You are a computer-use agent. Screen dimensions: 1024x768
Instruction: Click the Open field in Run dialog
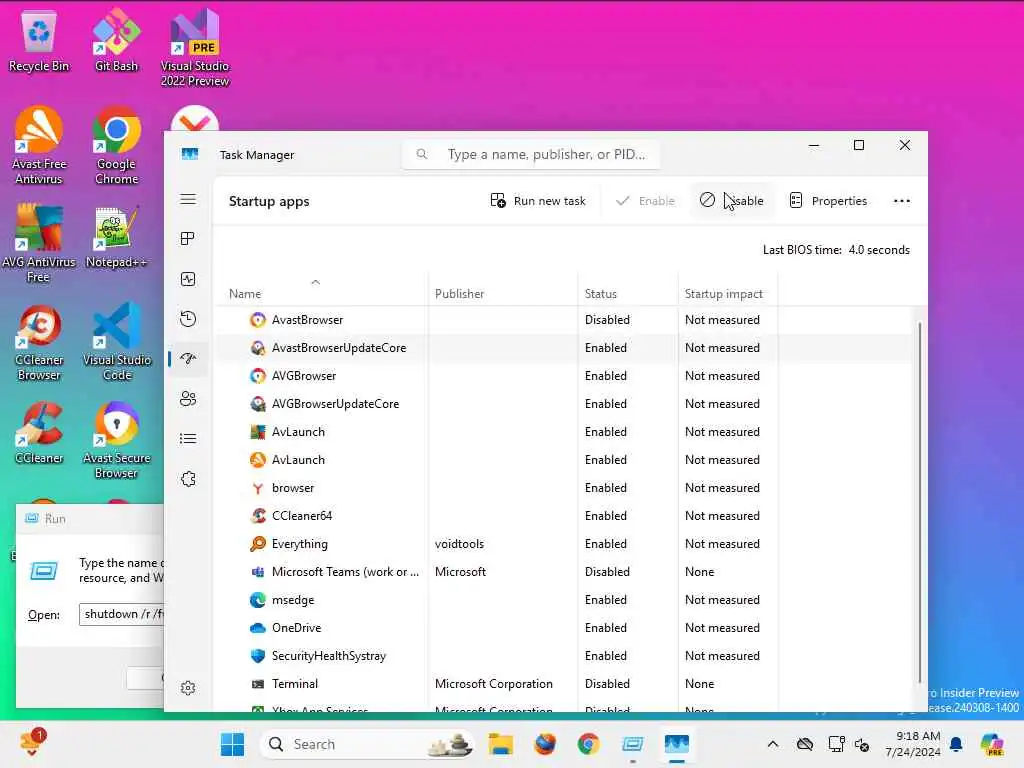tap(121, 614)
